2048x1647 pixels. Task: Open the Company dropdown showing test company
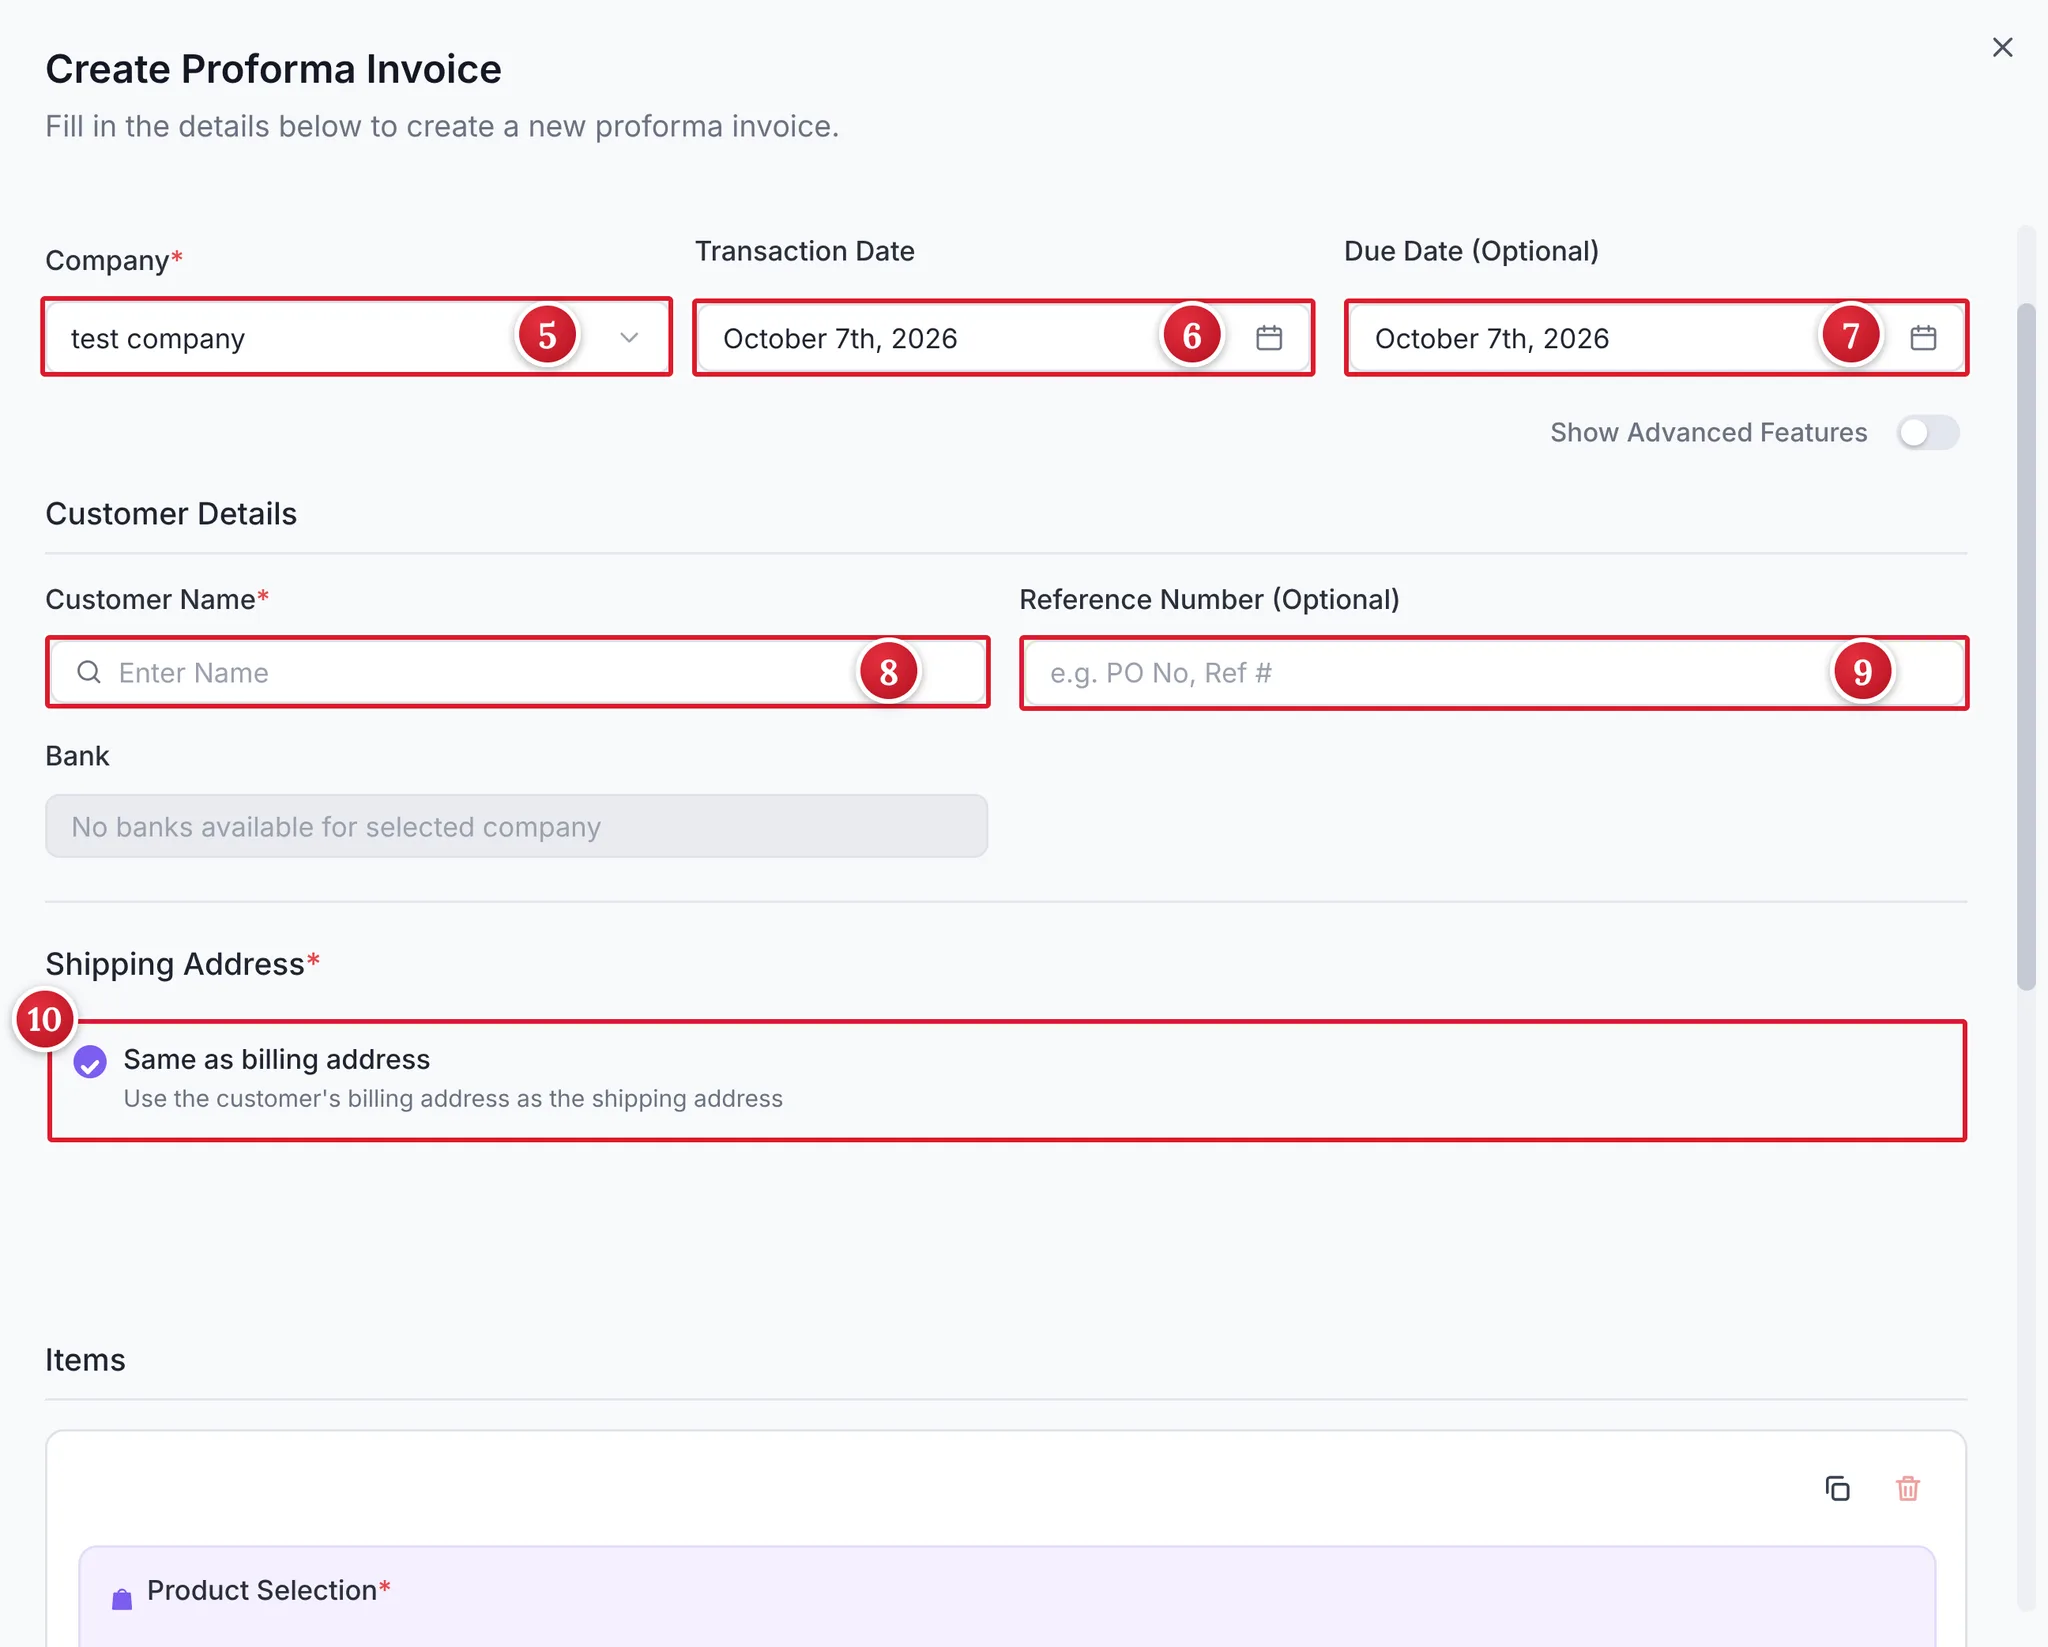click(356, 338)
